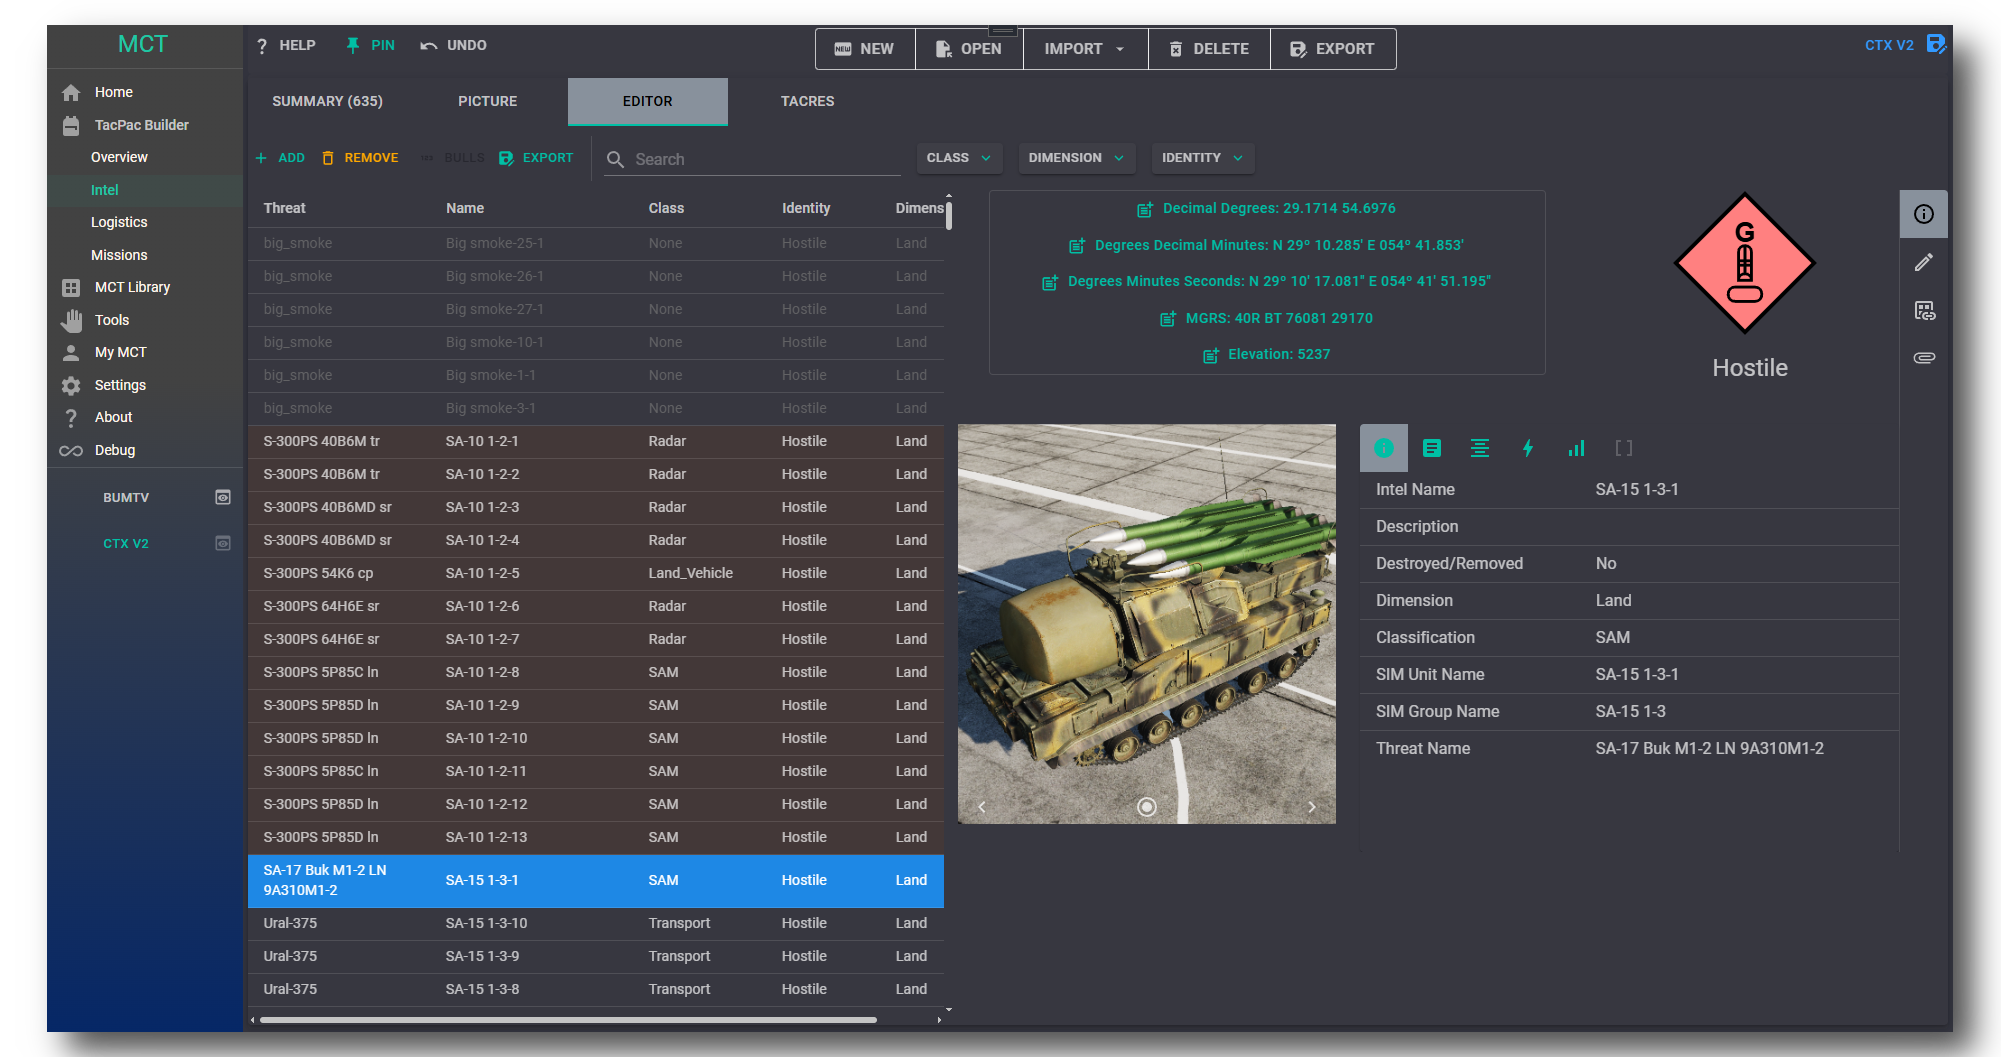Open the bar chart details tab
The width and height of the screenshot is (2001, 1057).
click(1575, 449)
